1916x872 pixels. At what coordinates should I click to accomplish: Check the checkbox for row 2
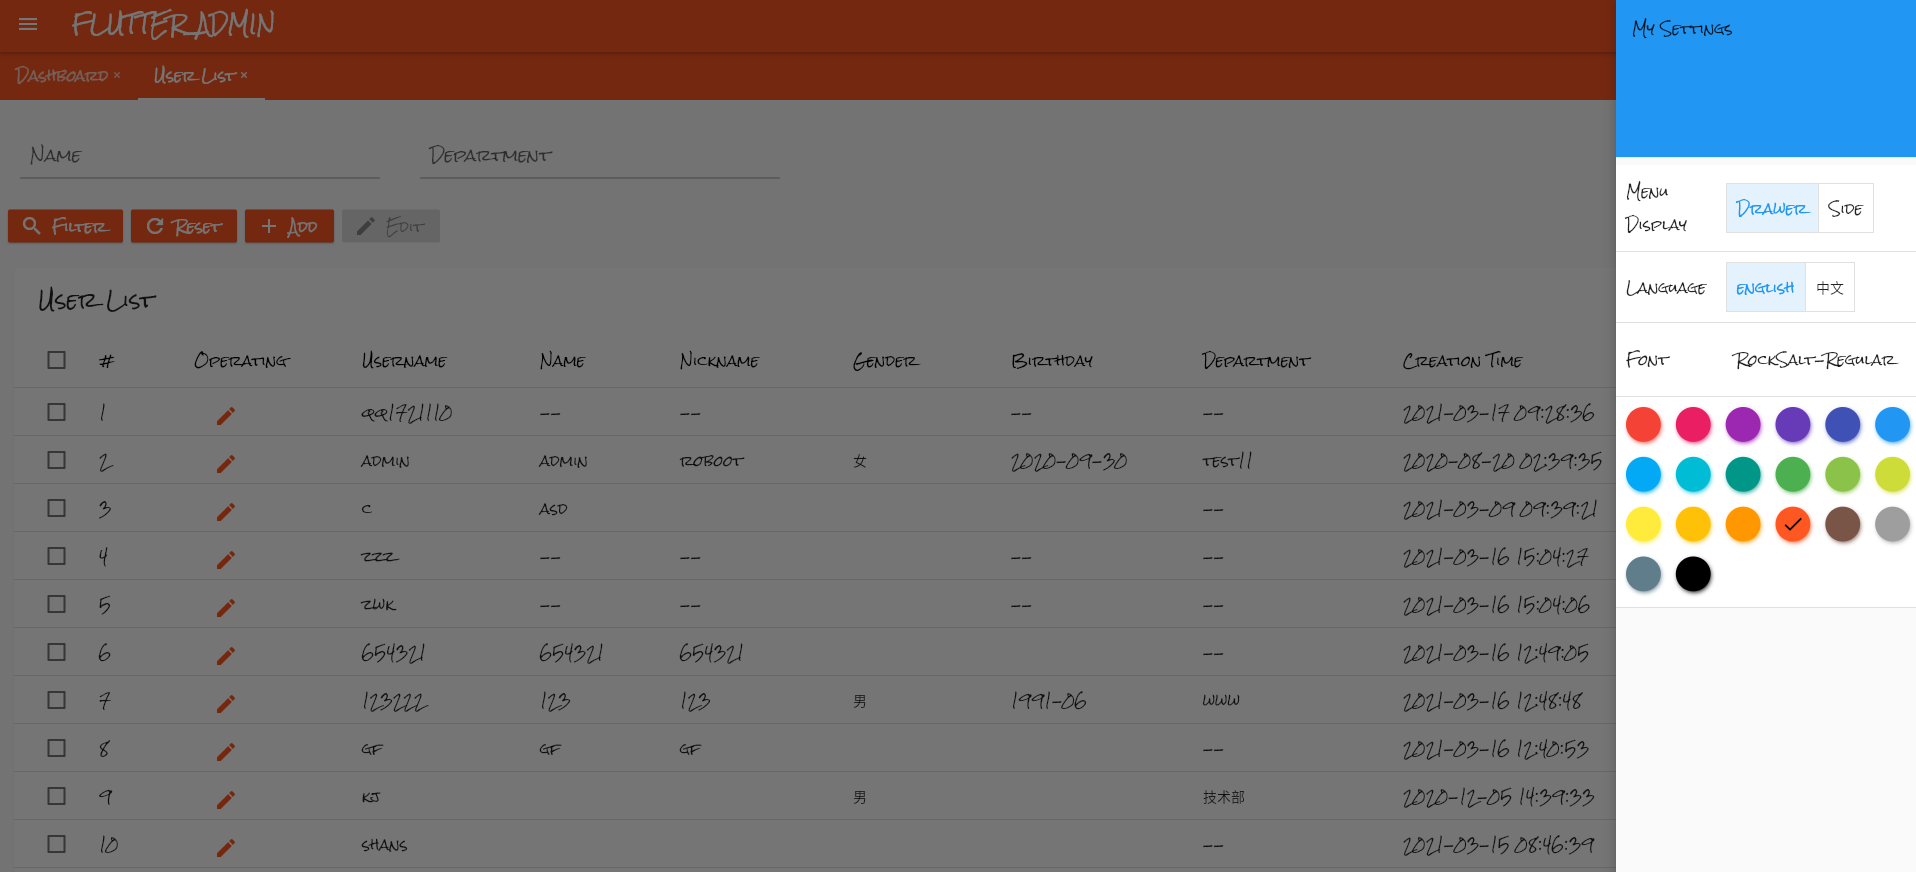[x=56, y=460]
